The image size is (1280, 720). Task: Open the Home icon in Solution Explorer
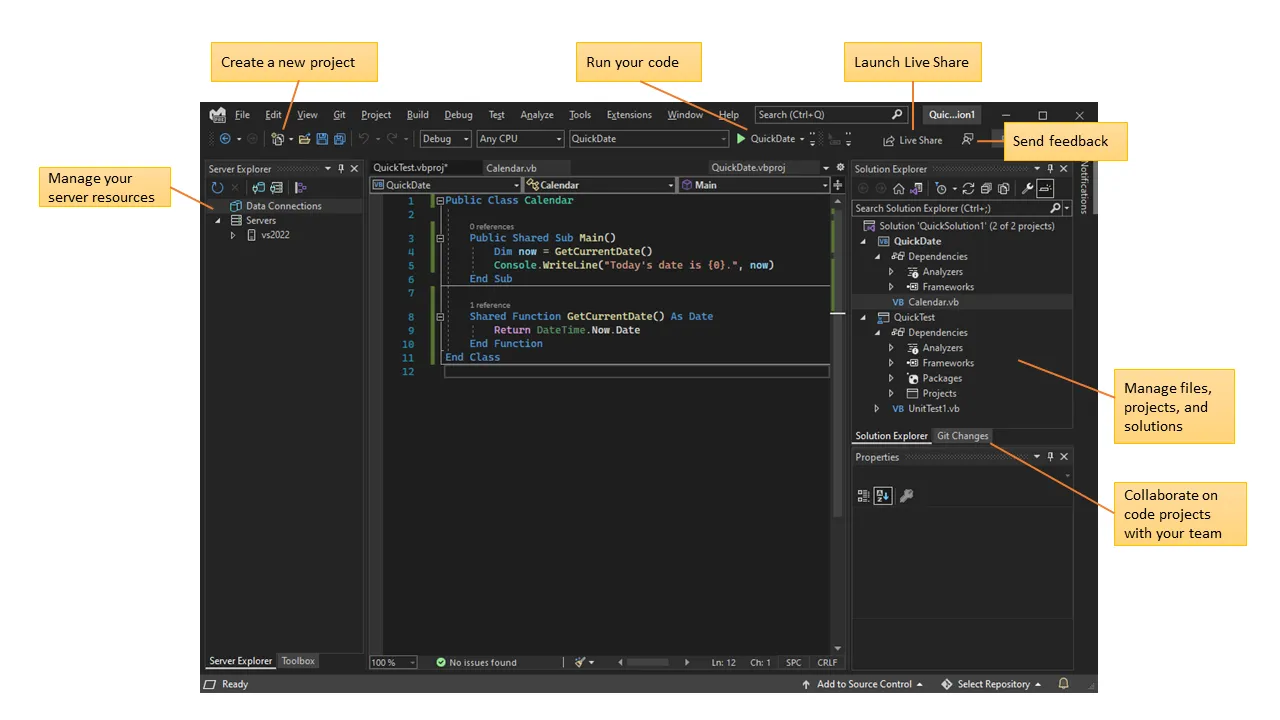899,188
